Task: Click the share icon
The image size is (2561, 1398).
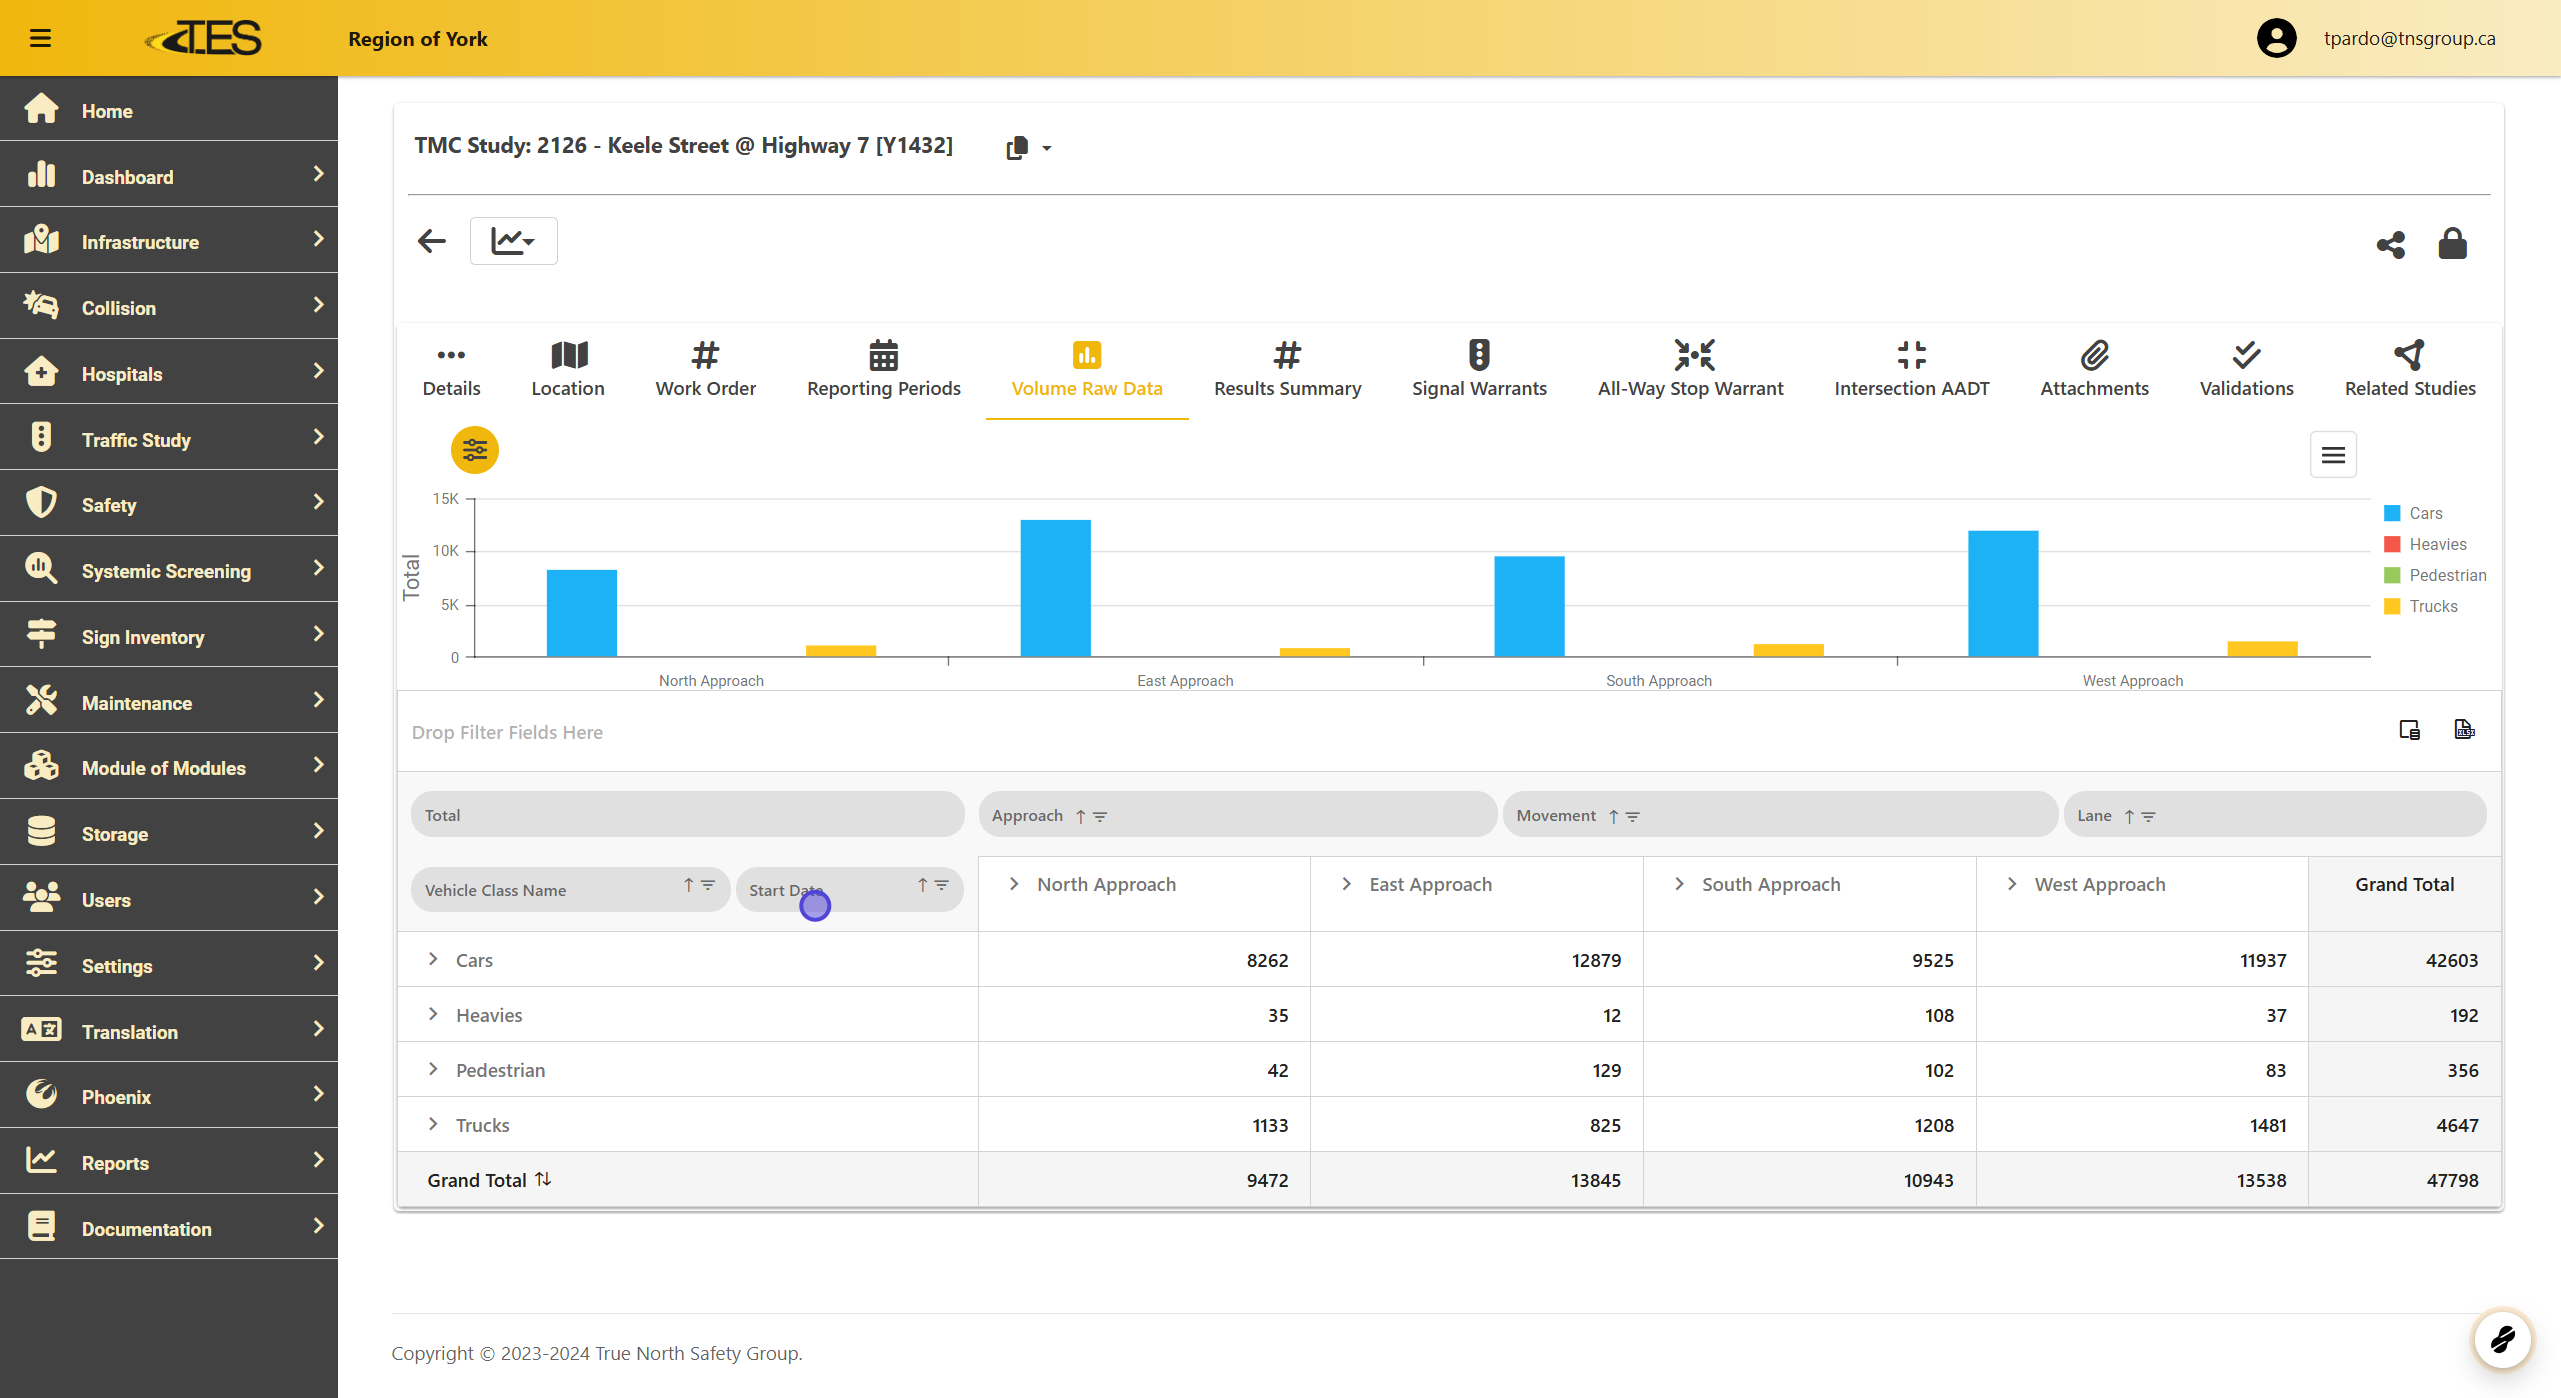Action: (x=2391, y=244)
